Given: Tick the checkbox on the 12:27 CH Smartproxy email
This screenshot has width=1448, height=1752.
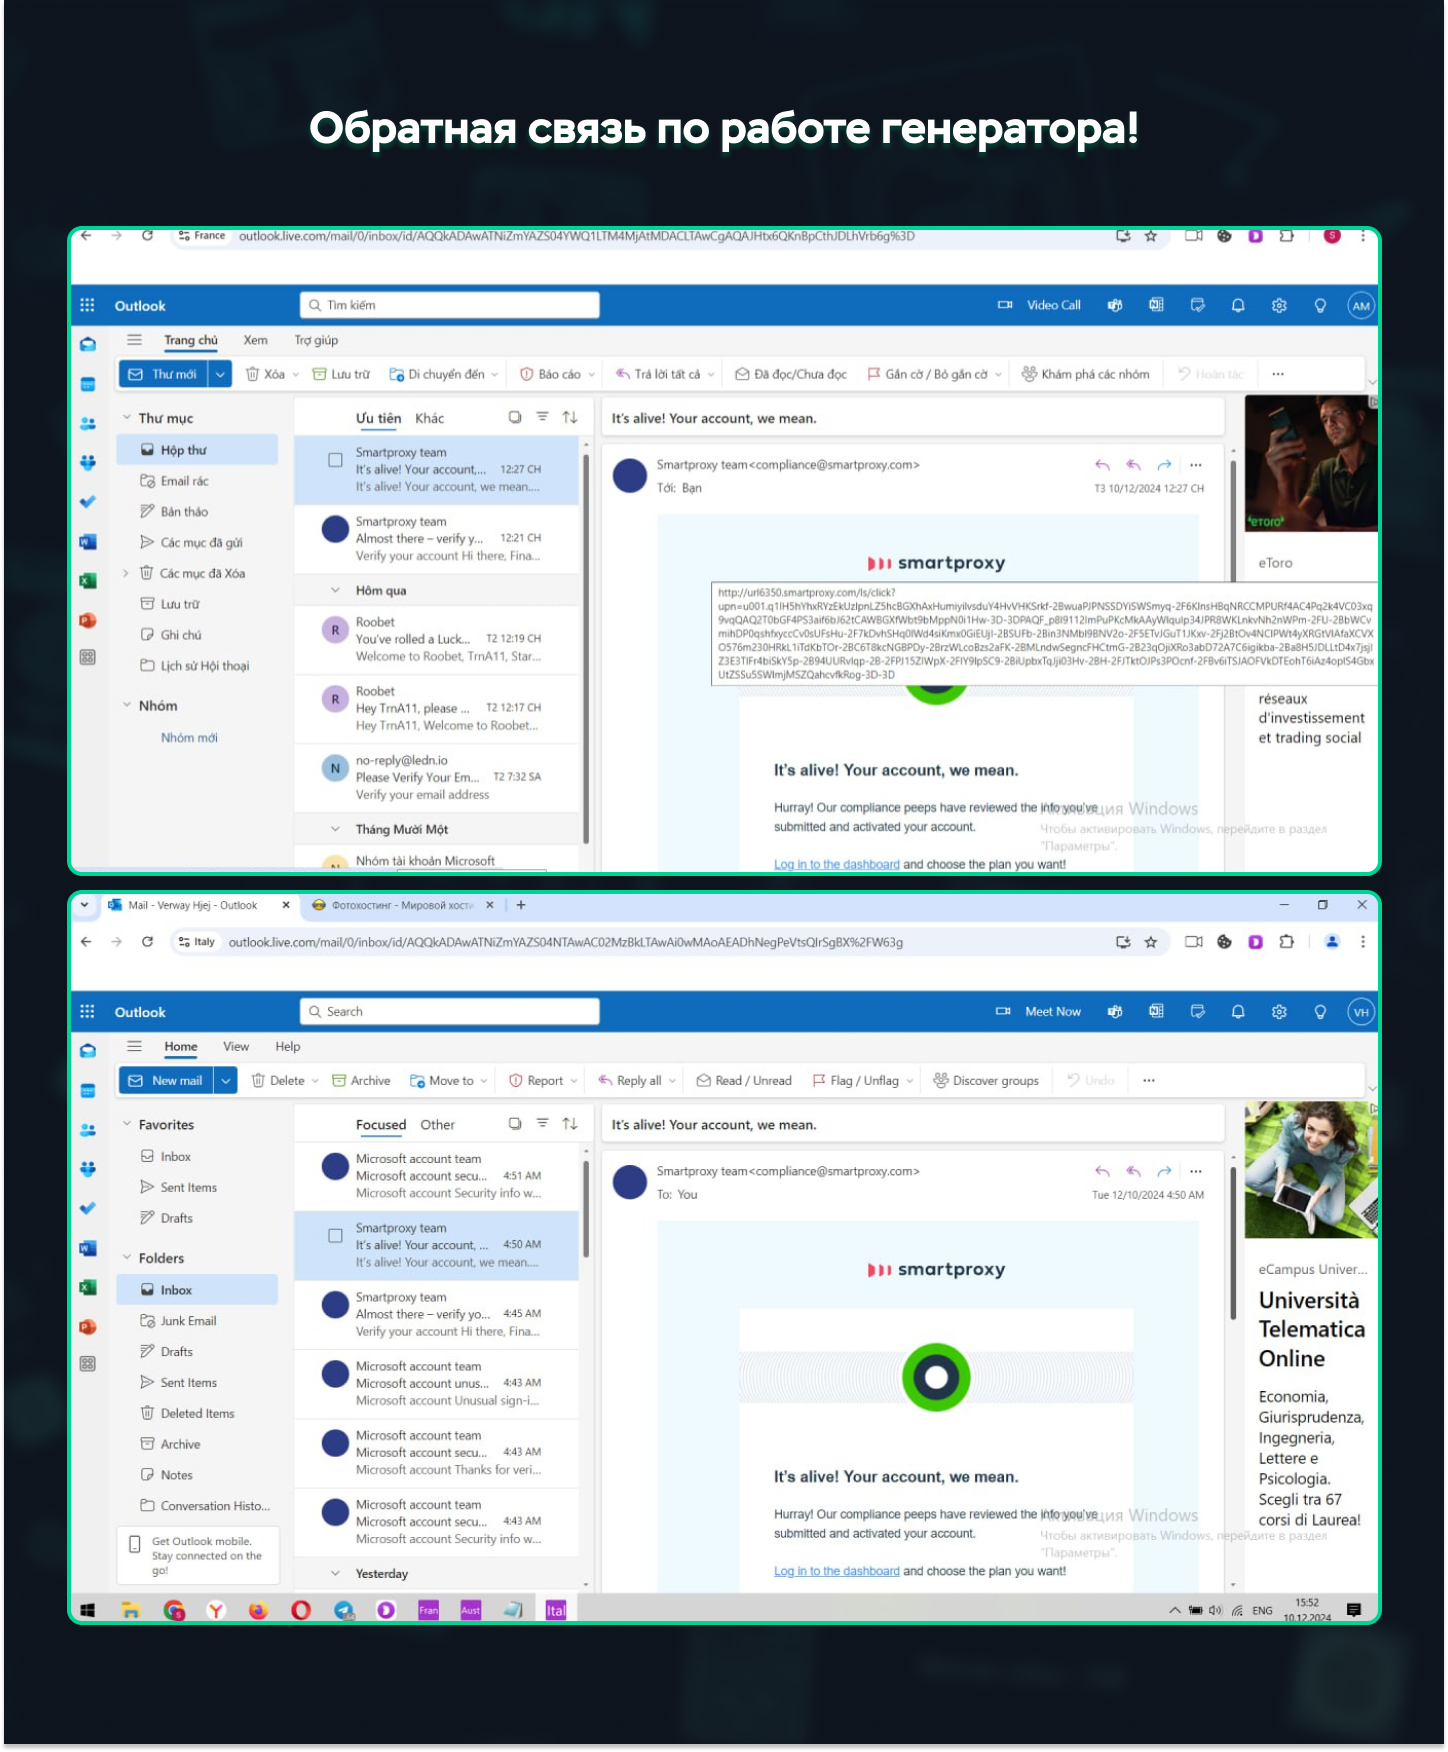Looking at the screenshot, I should click(x=336, y=461).
